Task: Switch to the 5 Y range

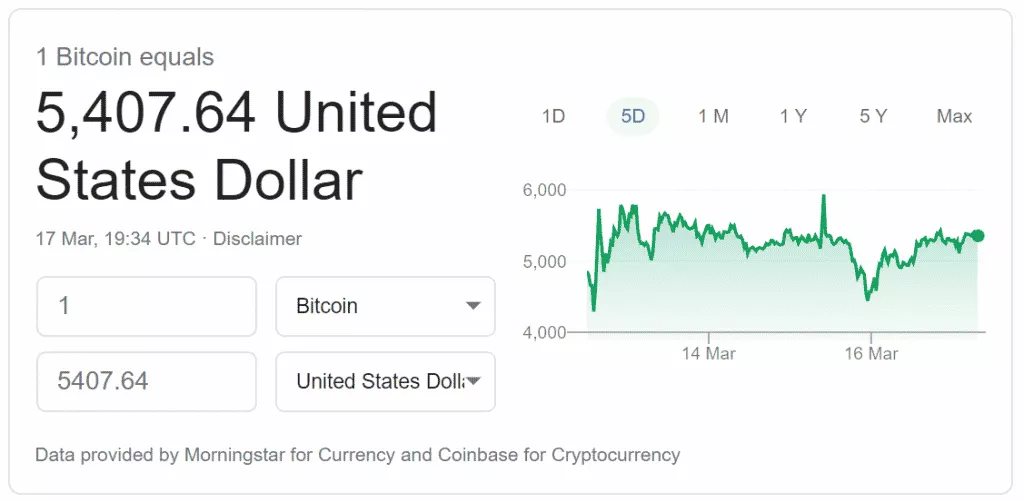Action: pyautogui.click(x=873, y=116)
